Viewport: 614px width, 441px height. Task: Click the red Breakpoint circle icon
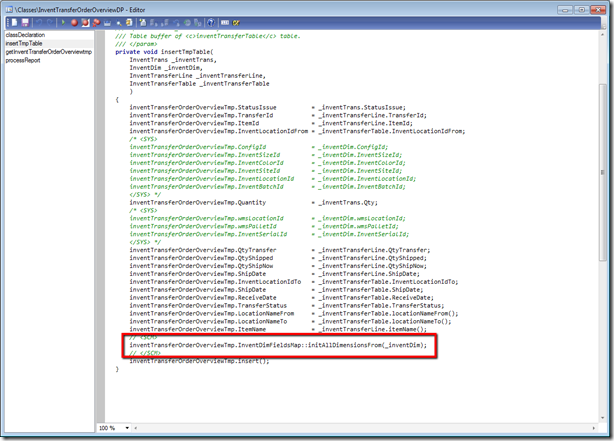click(74, 21)
